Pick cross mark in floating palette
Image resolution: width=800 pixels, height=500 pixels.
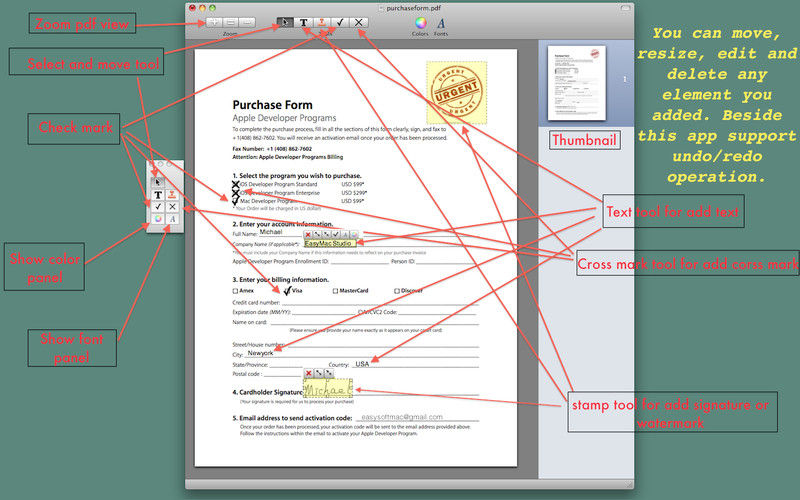point(172,207)
